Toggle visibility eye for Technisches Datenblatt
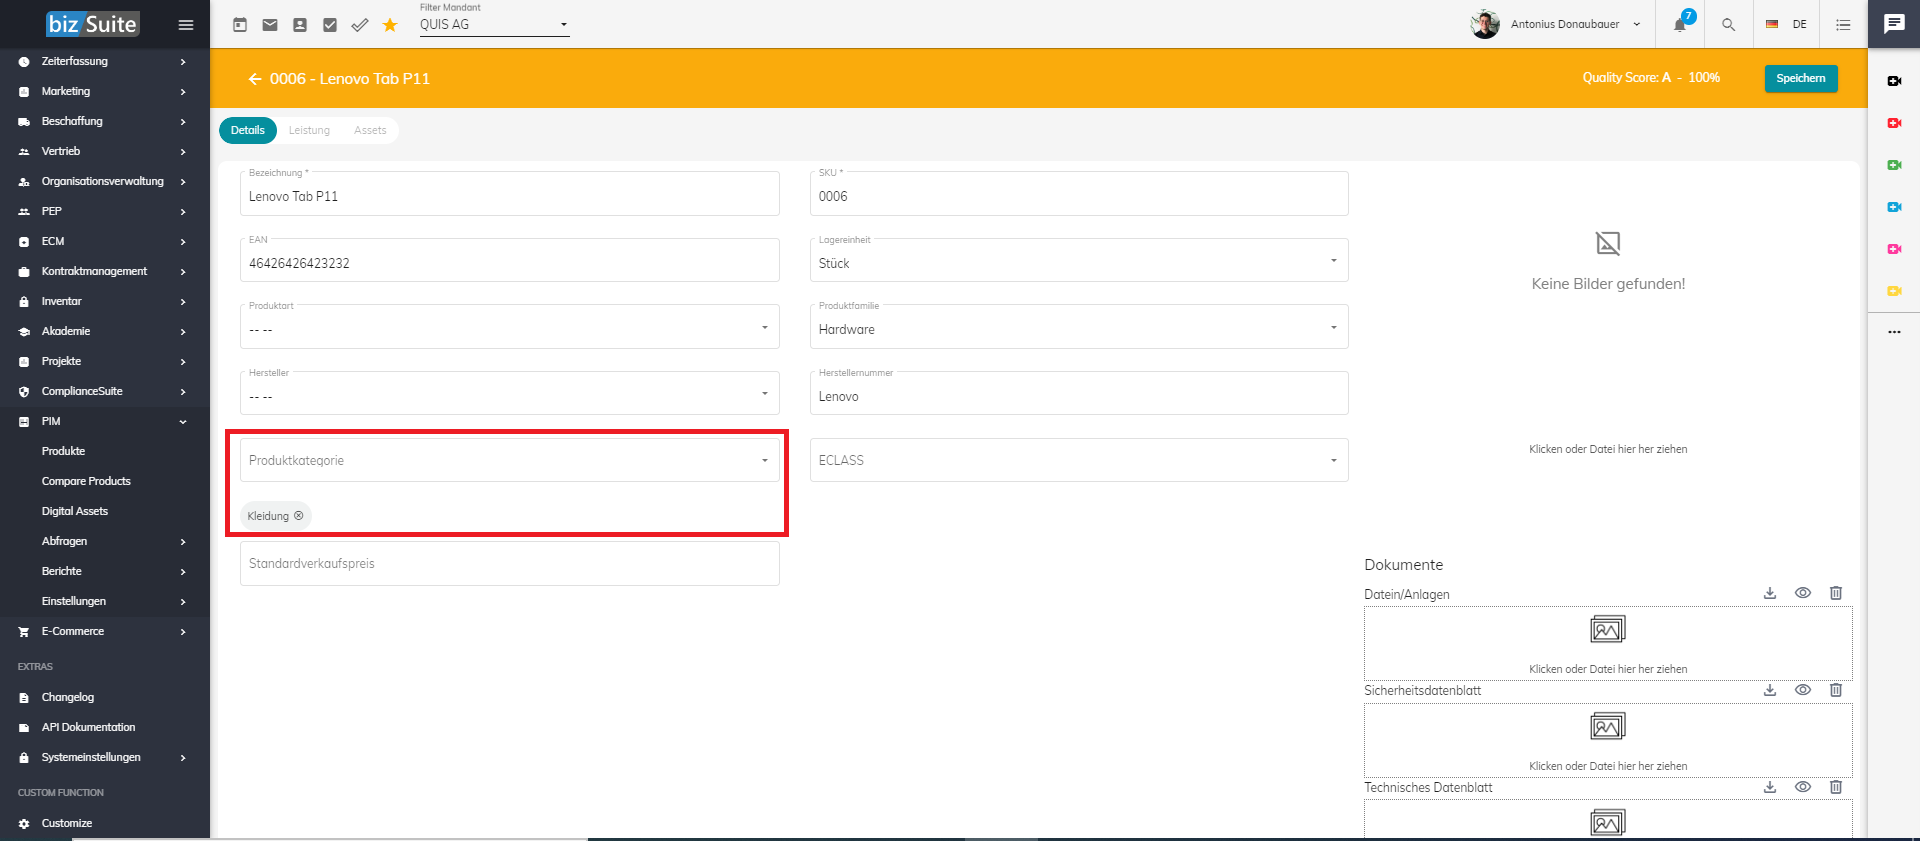The height and width of the screenshot is (841, 1920). click(x=1803, y=787)
